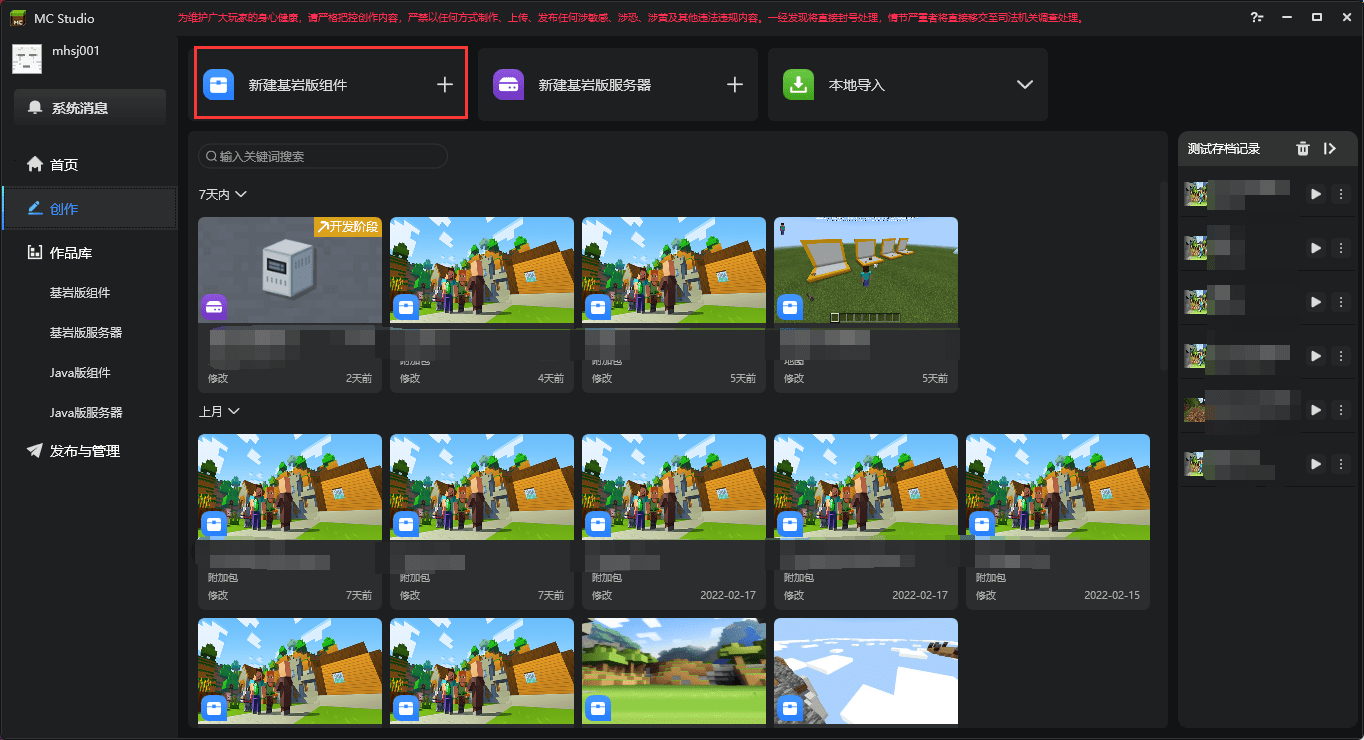Viewport: 1364px width, 740px height.
Task: Click the mhsj001 username
Action: pyautogui.click(x=76, y=51)
